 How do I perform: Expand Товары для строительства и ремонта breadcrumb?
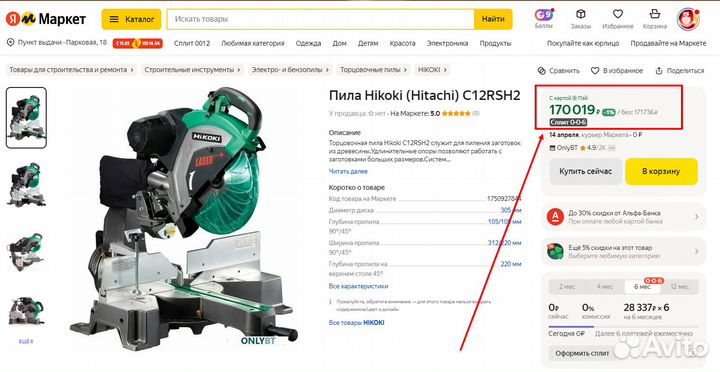[71, 70]
